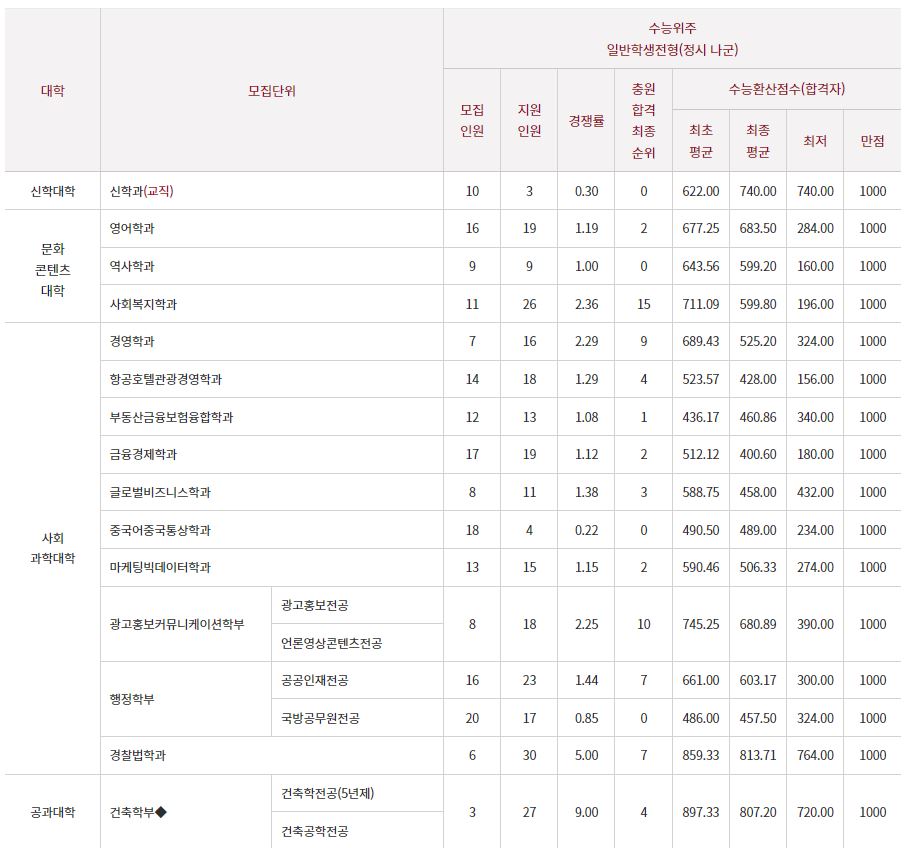
Task: Click the 최초평균 value 745.25
Action: click(700, 624)
